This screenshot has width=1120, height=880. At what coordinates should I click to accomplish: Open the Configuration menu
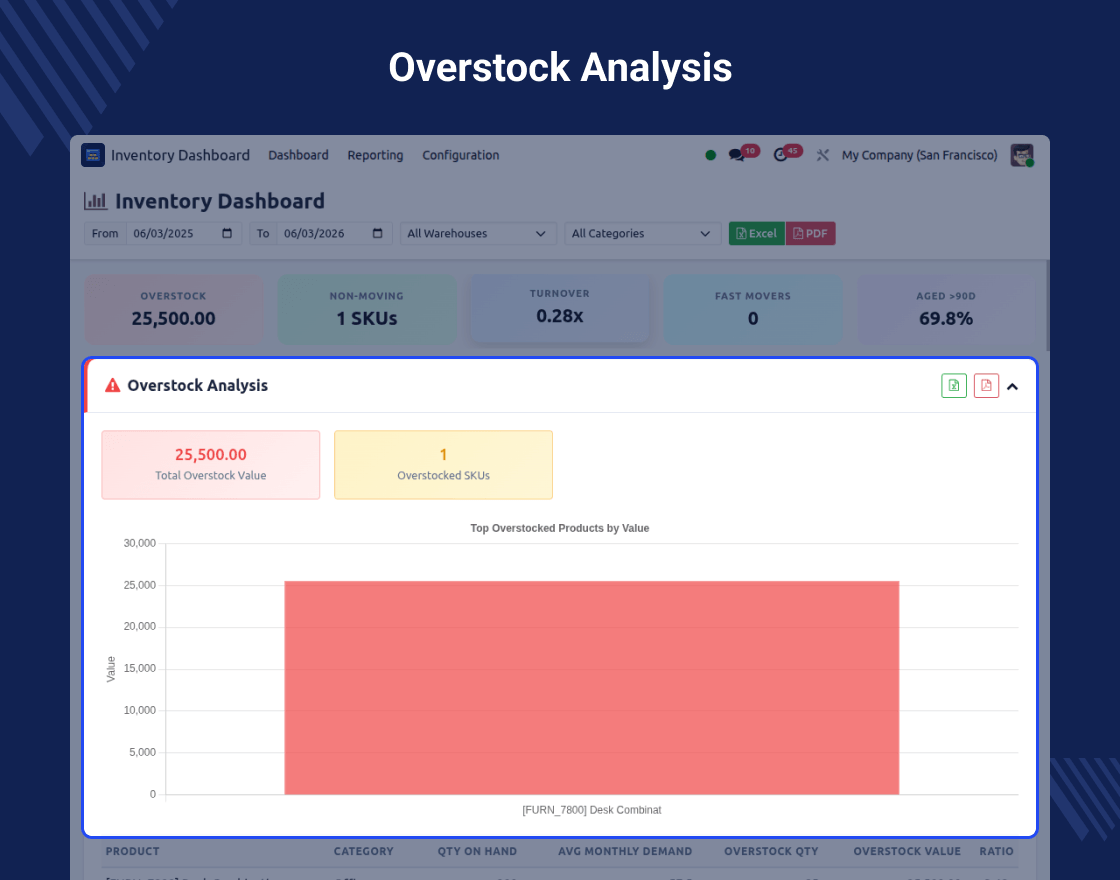click(x=461, y=155)
